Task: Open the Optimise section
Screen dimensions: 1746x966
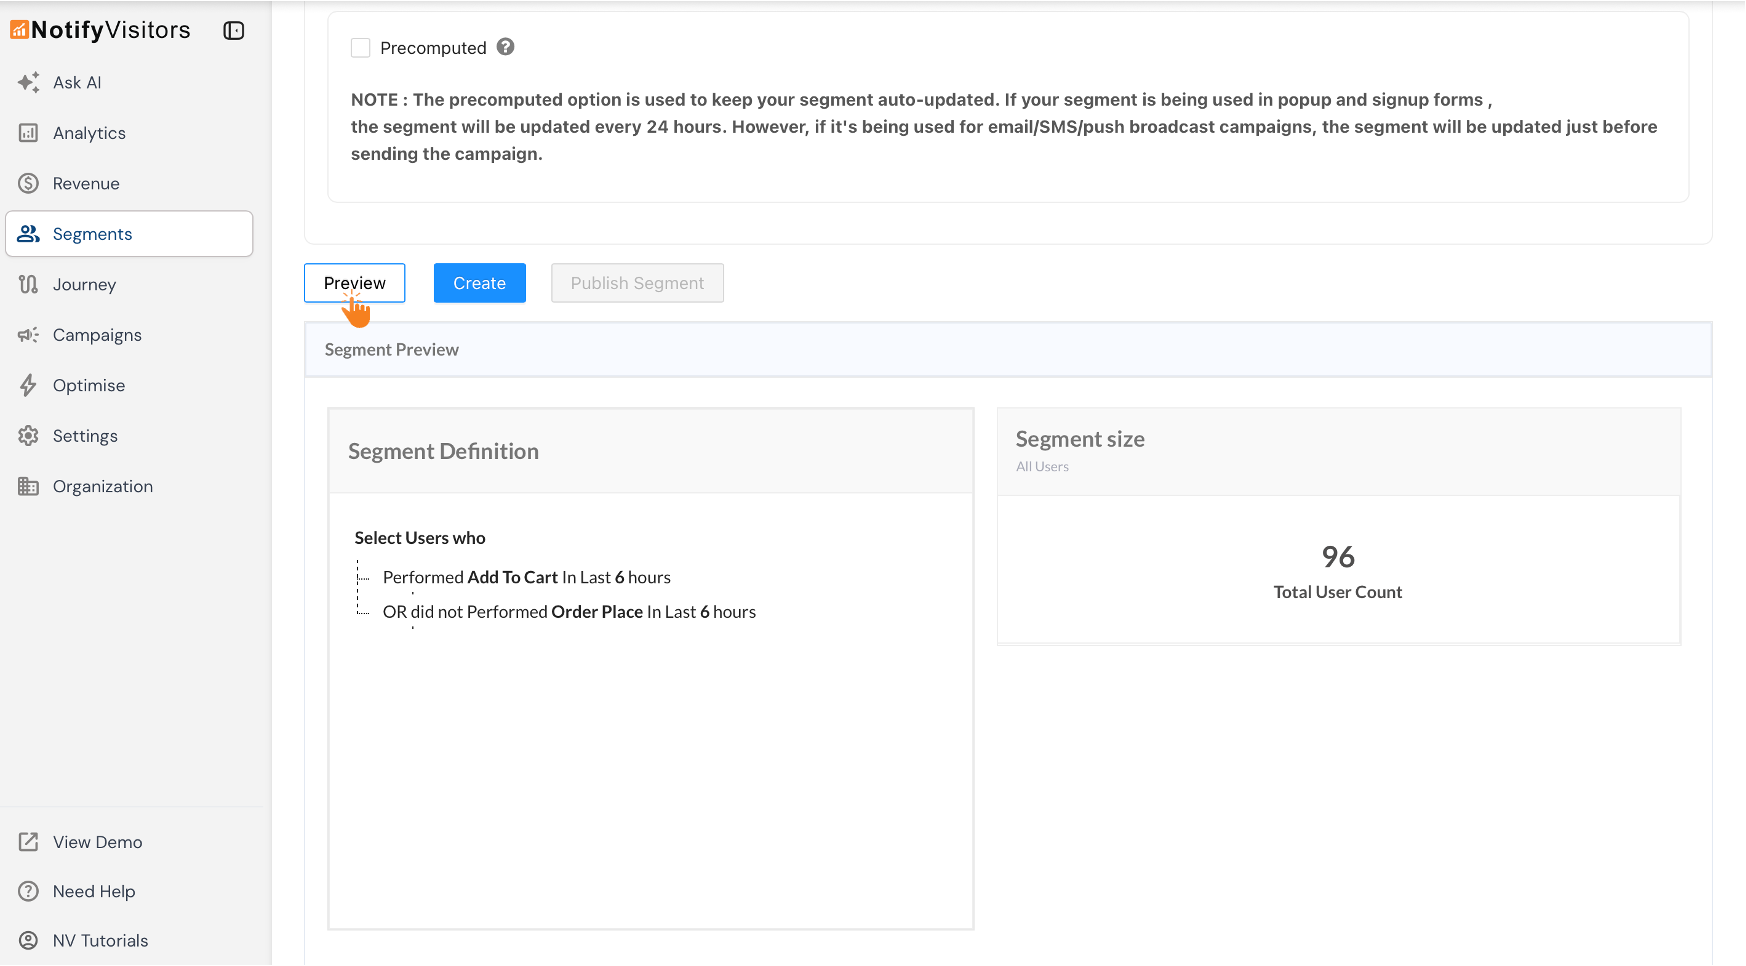Action: tap(88, 385)
